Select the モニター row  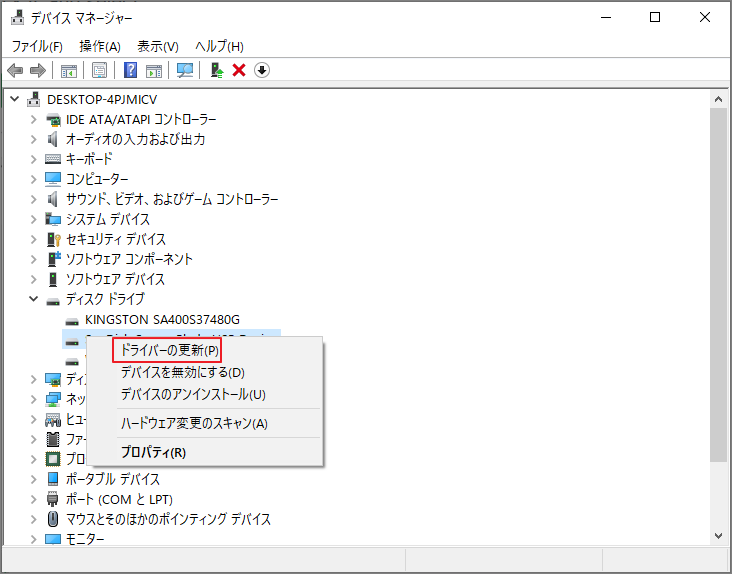[85, 539]
